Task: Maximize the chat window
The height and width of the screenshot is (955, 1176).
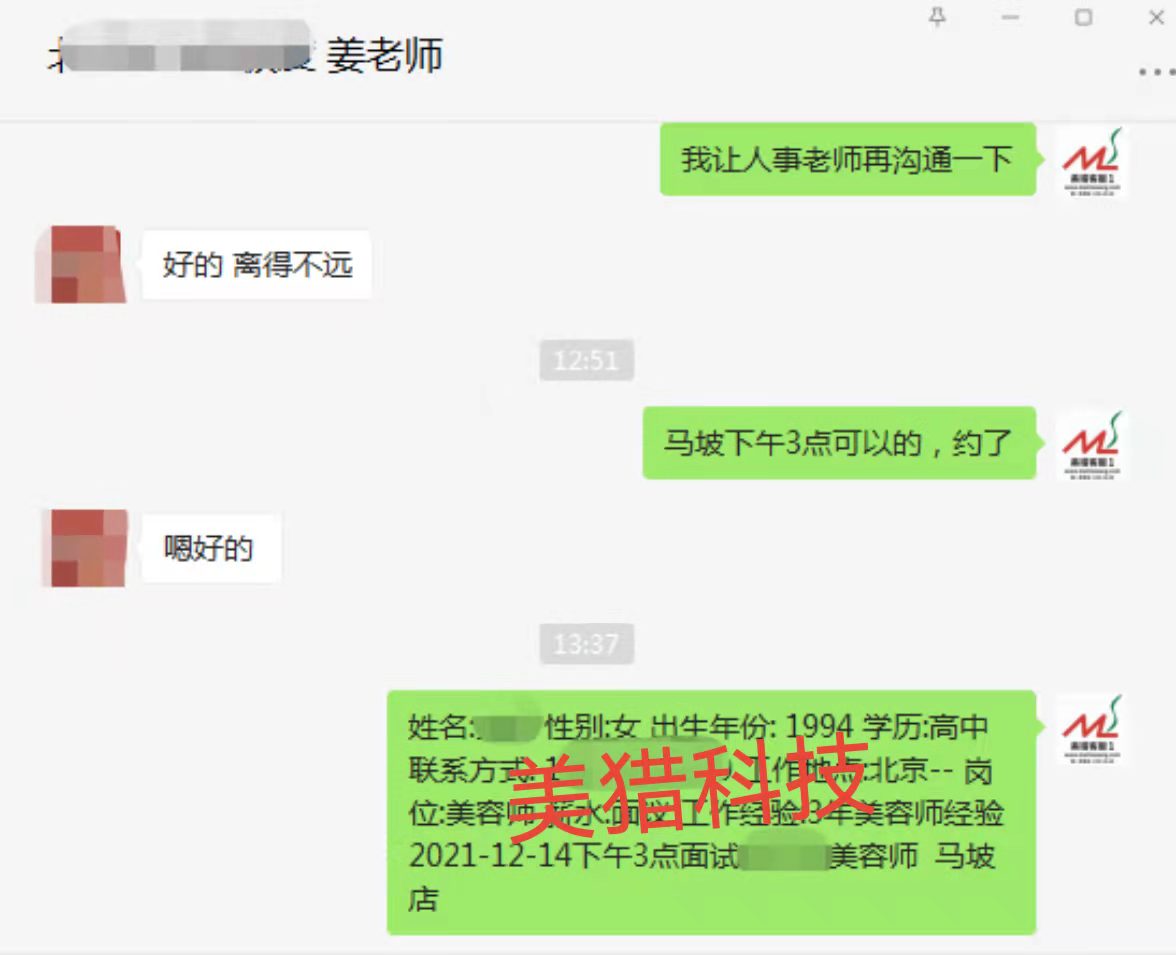Action: pyautogui.click(x=1083, y=17)
